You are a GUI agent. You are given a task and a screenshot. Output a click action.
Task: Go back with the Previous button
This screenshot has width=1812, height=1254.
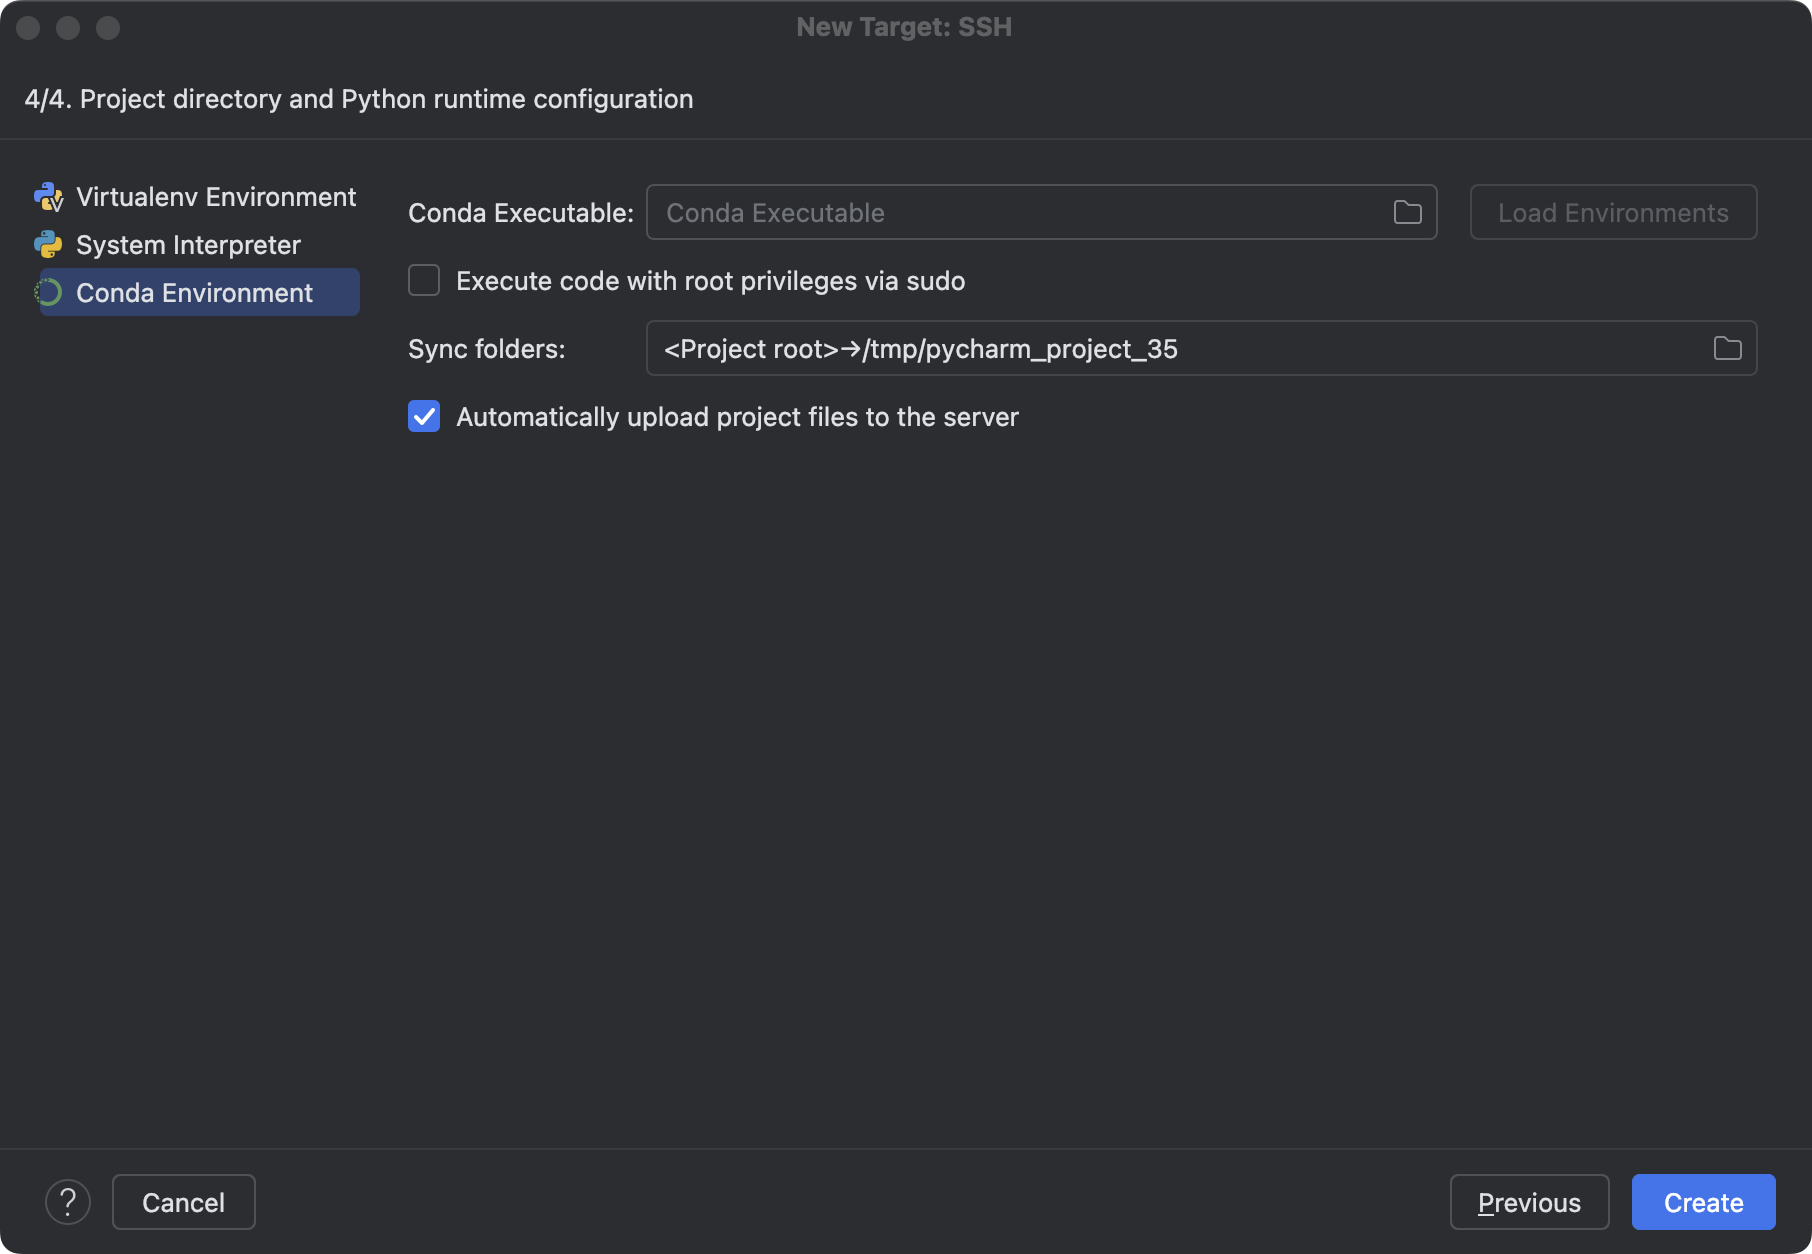pos(1529,1202)
